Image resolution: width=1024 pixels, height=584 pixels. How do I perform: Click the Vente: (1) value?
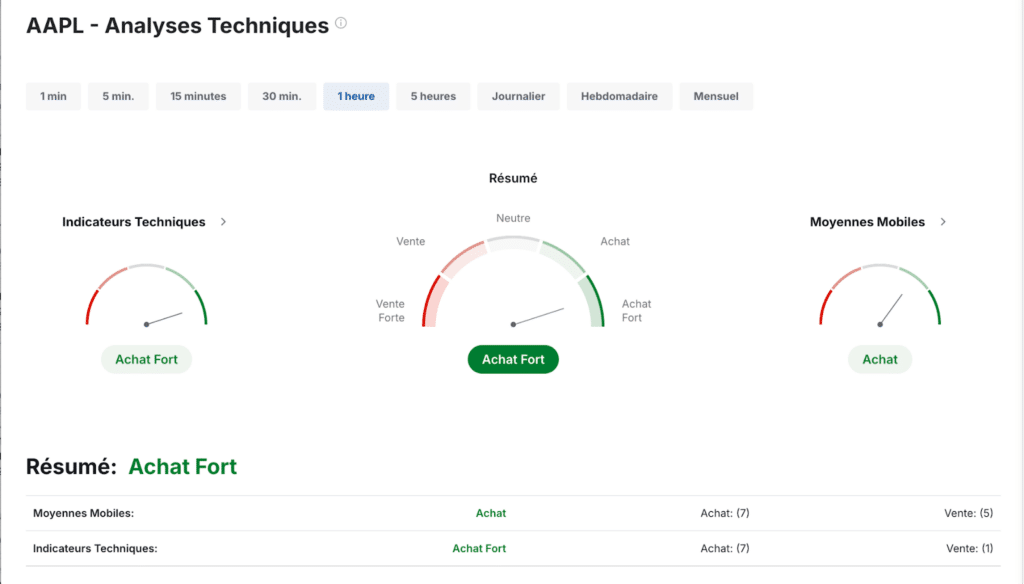(970, 549)
